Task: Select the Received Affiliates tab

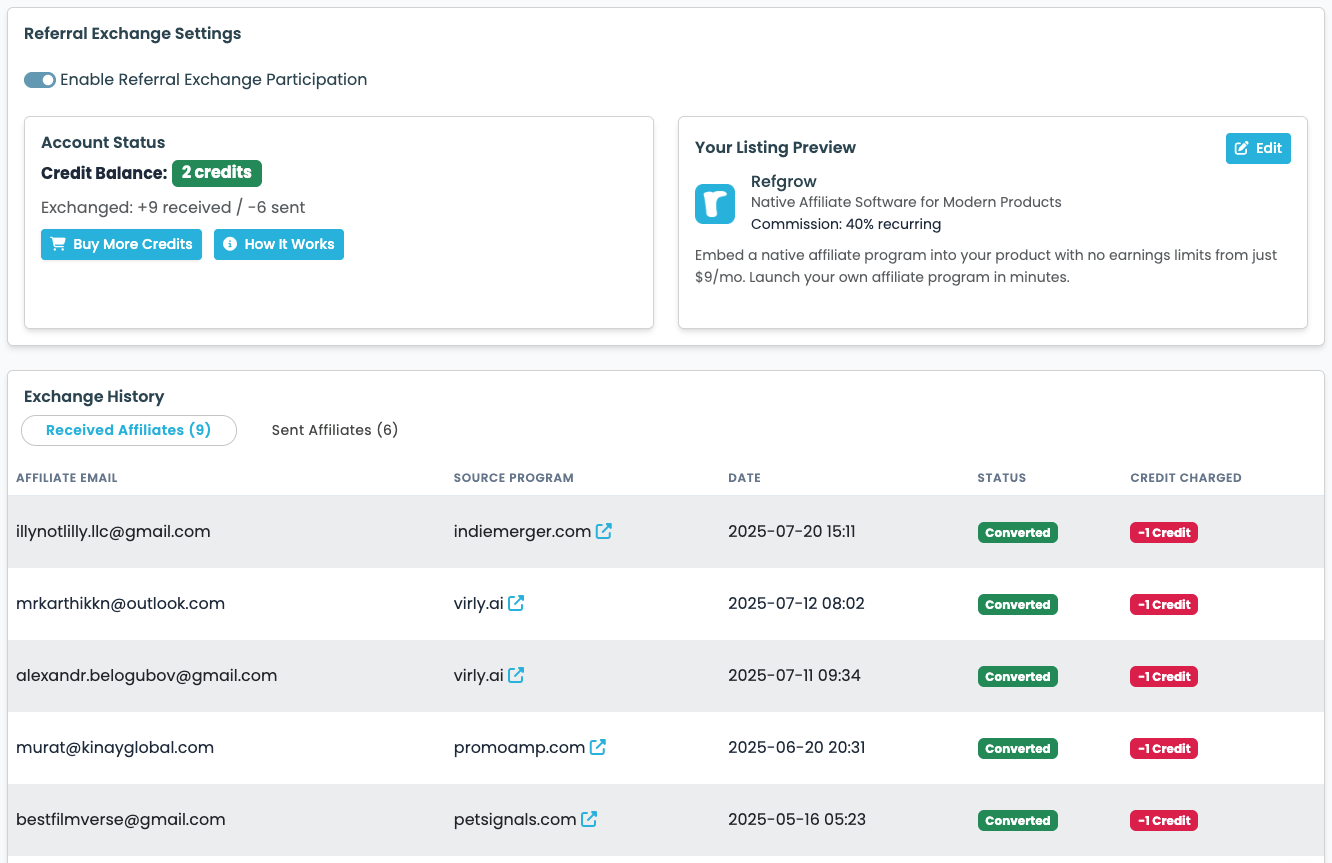Action: click(128, 429)
